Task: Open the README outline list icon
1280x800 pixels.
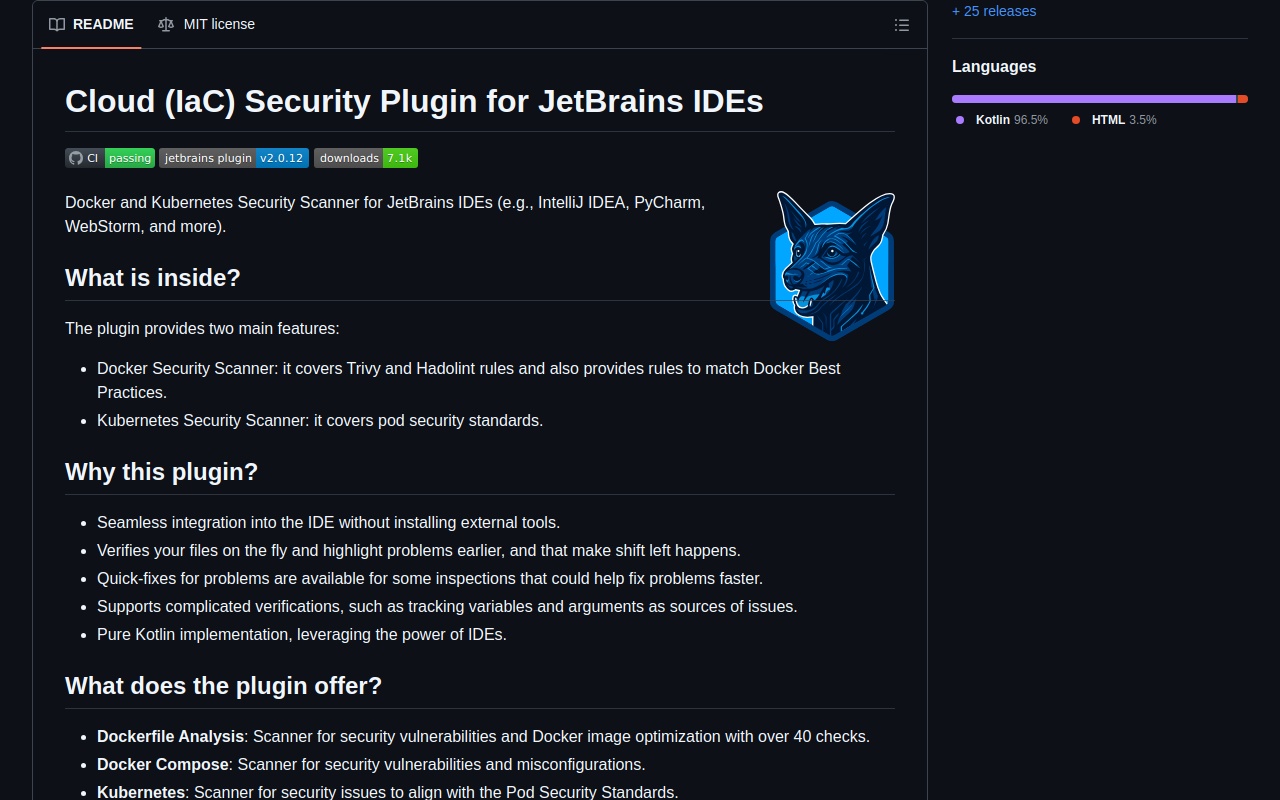Action: pyautogui.click(x=901, y=25)
